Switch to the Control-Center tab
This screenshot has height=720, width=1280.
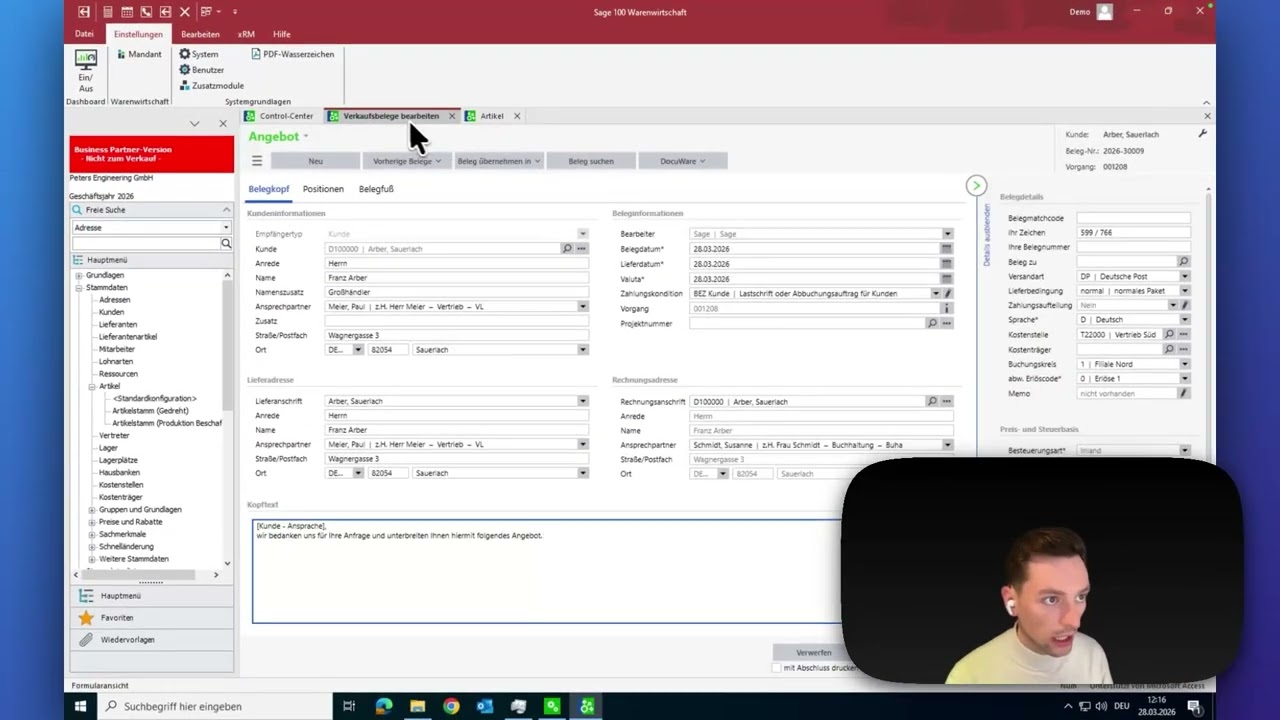click(x=279, y=116)
